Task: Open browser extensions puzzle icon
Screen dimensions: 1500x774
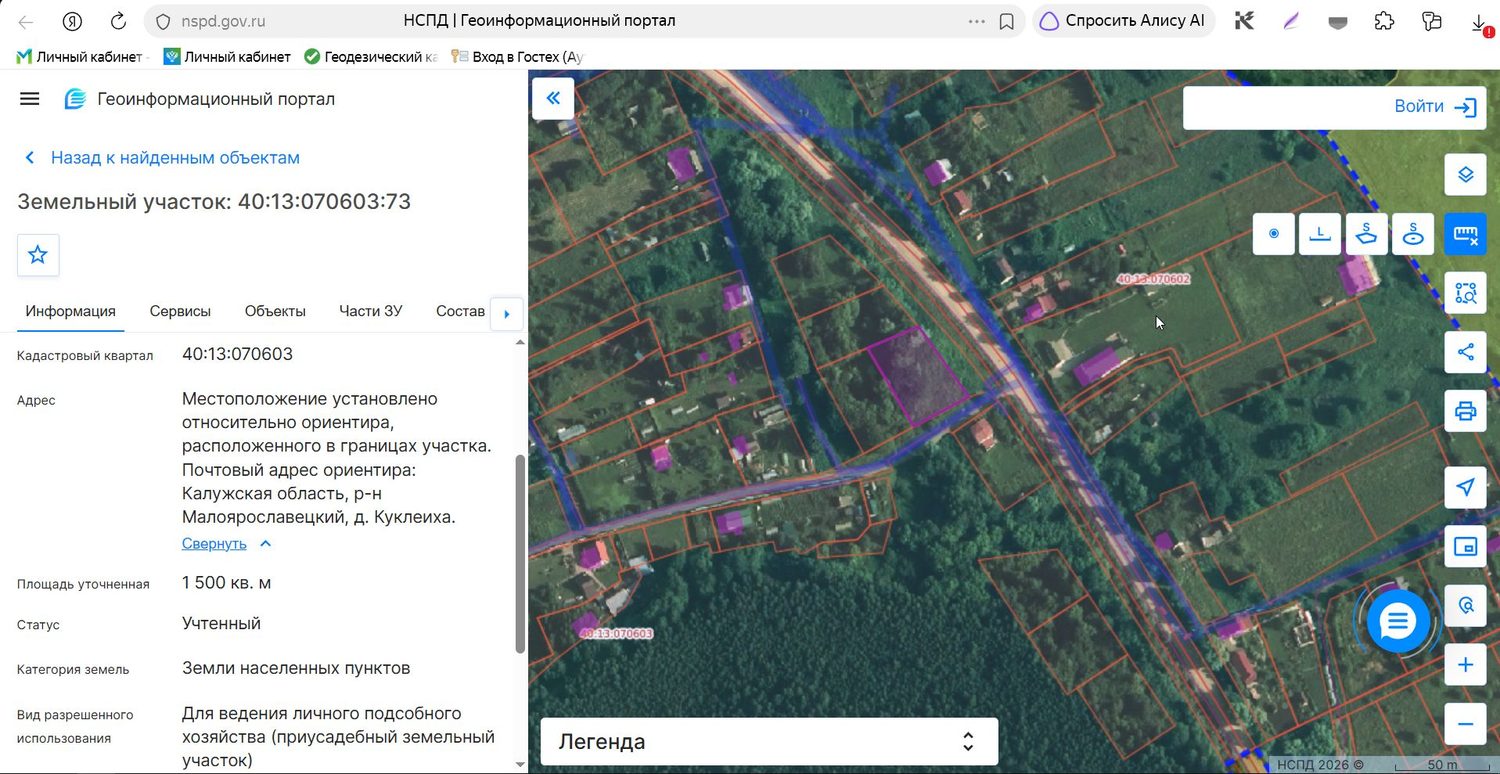Action: (x=1384, y=21)
